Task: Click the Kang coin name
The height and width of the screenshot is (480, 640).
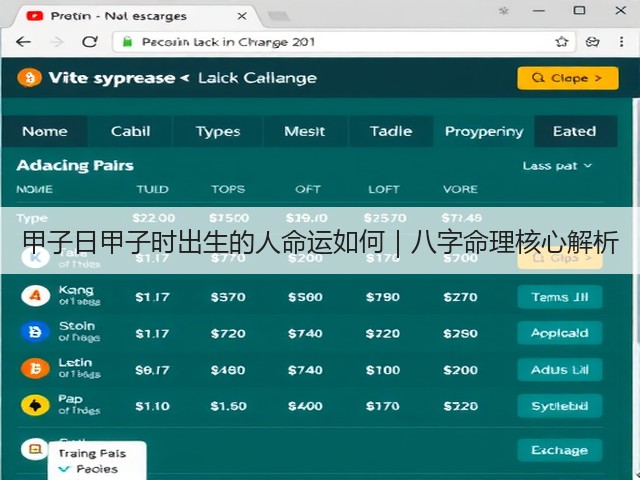Action: (76, 290)
